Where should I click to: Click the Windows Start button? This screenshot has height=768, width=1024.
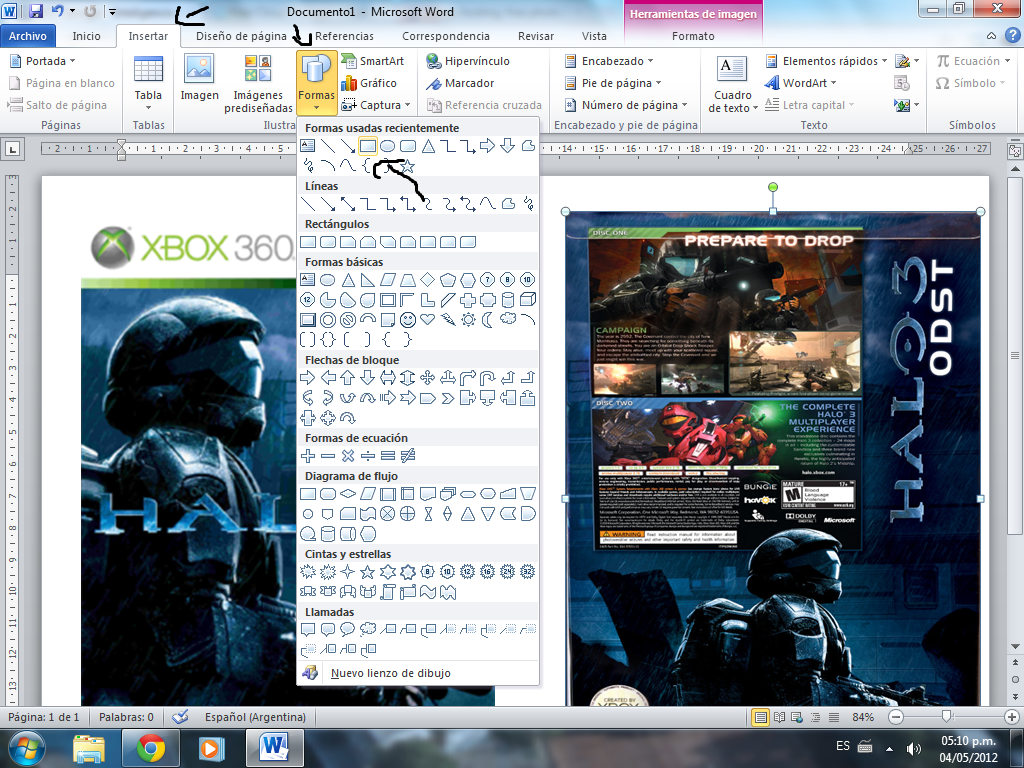point(26,748)
